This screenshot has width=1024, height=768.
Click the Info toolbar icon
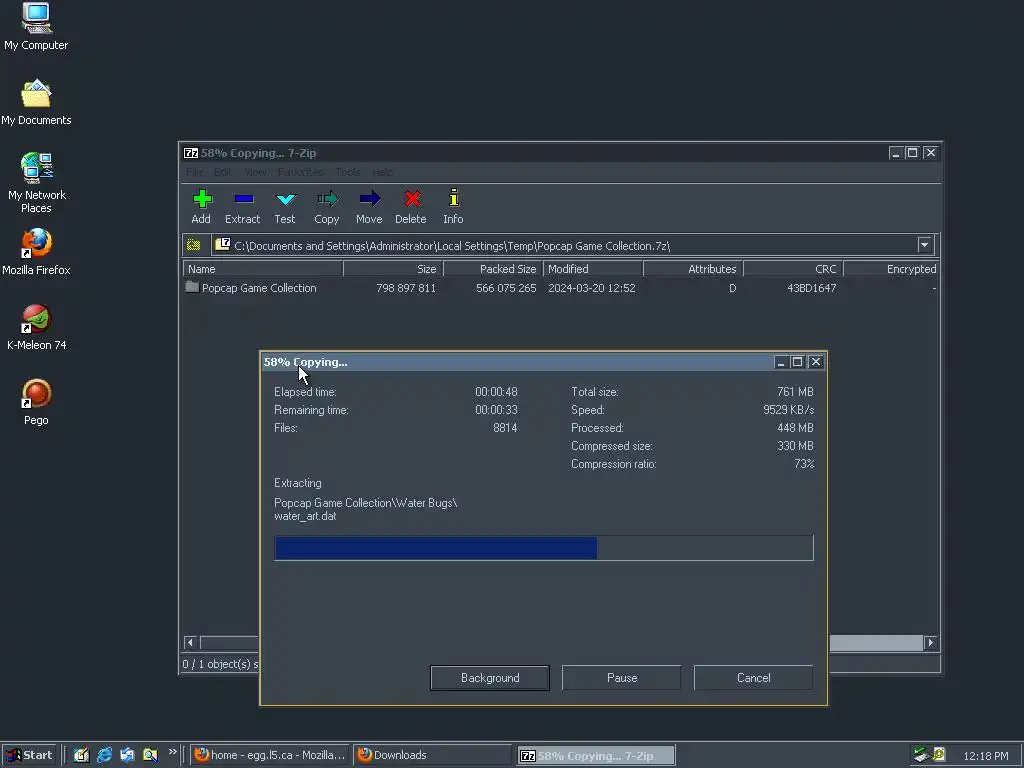[x=453, y=206]
